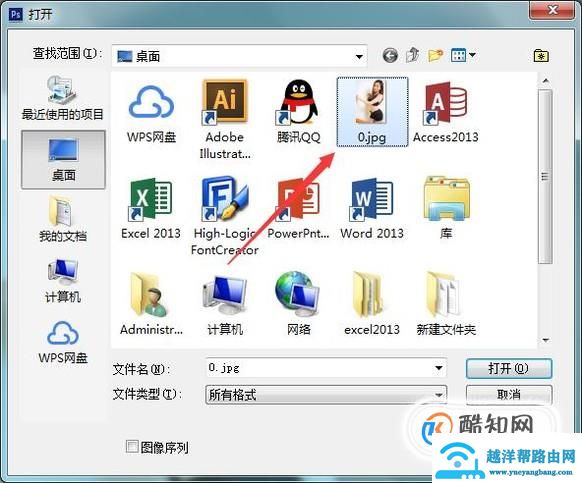Image resolution: width=582 pixels, height=483 pixels.
Task: Click the back navigation arrow icon
Action: [x=390, y=56]
